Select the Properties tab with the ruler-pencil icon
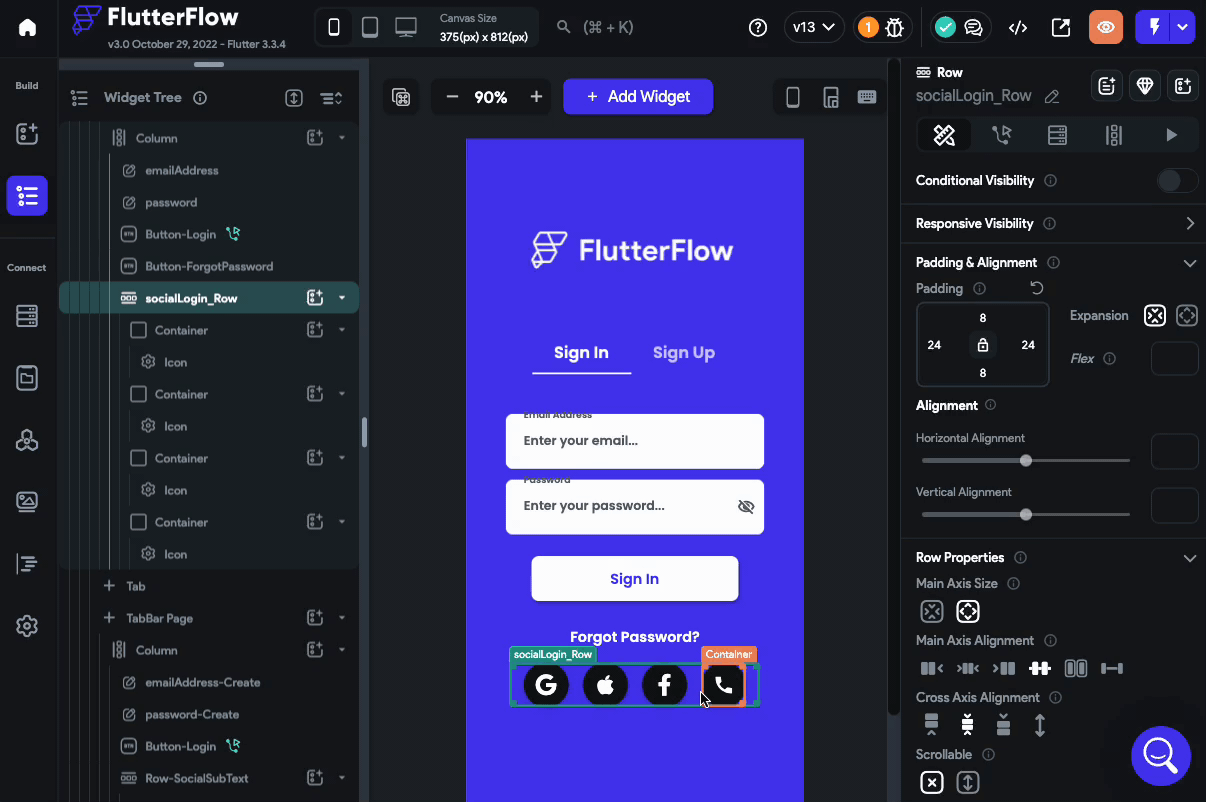1206x802 pixels. (944, 135)
